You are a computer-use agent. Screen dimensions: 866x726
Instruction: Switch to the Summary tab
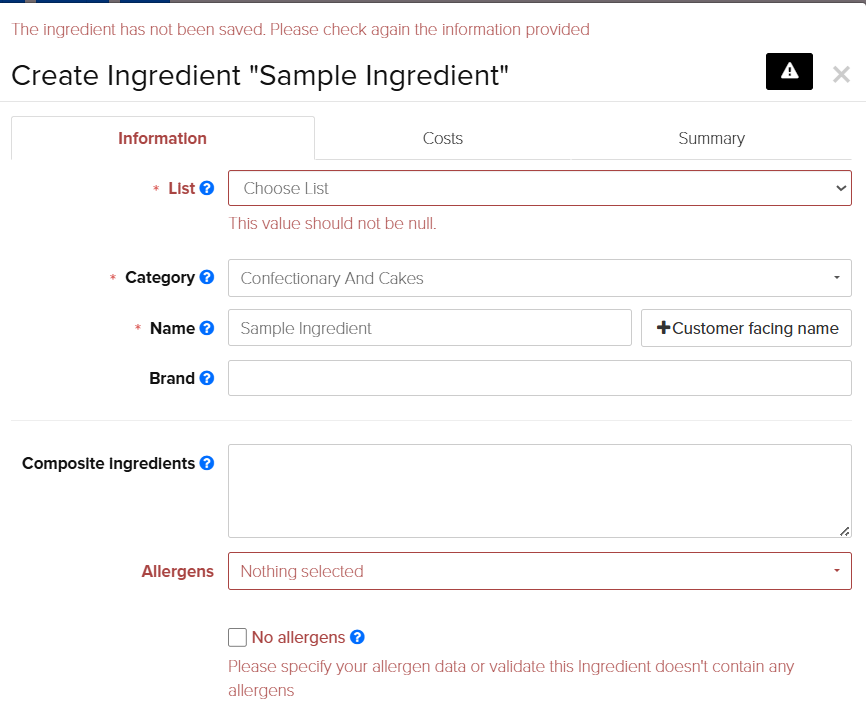click(711, 138)
